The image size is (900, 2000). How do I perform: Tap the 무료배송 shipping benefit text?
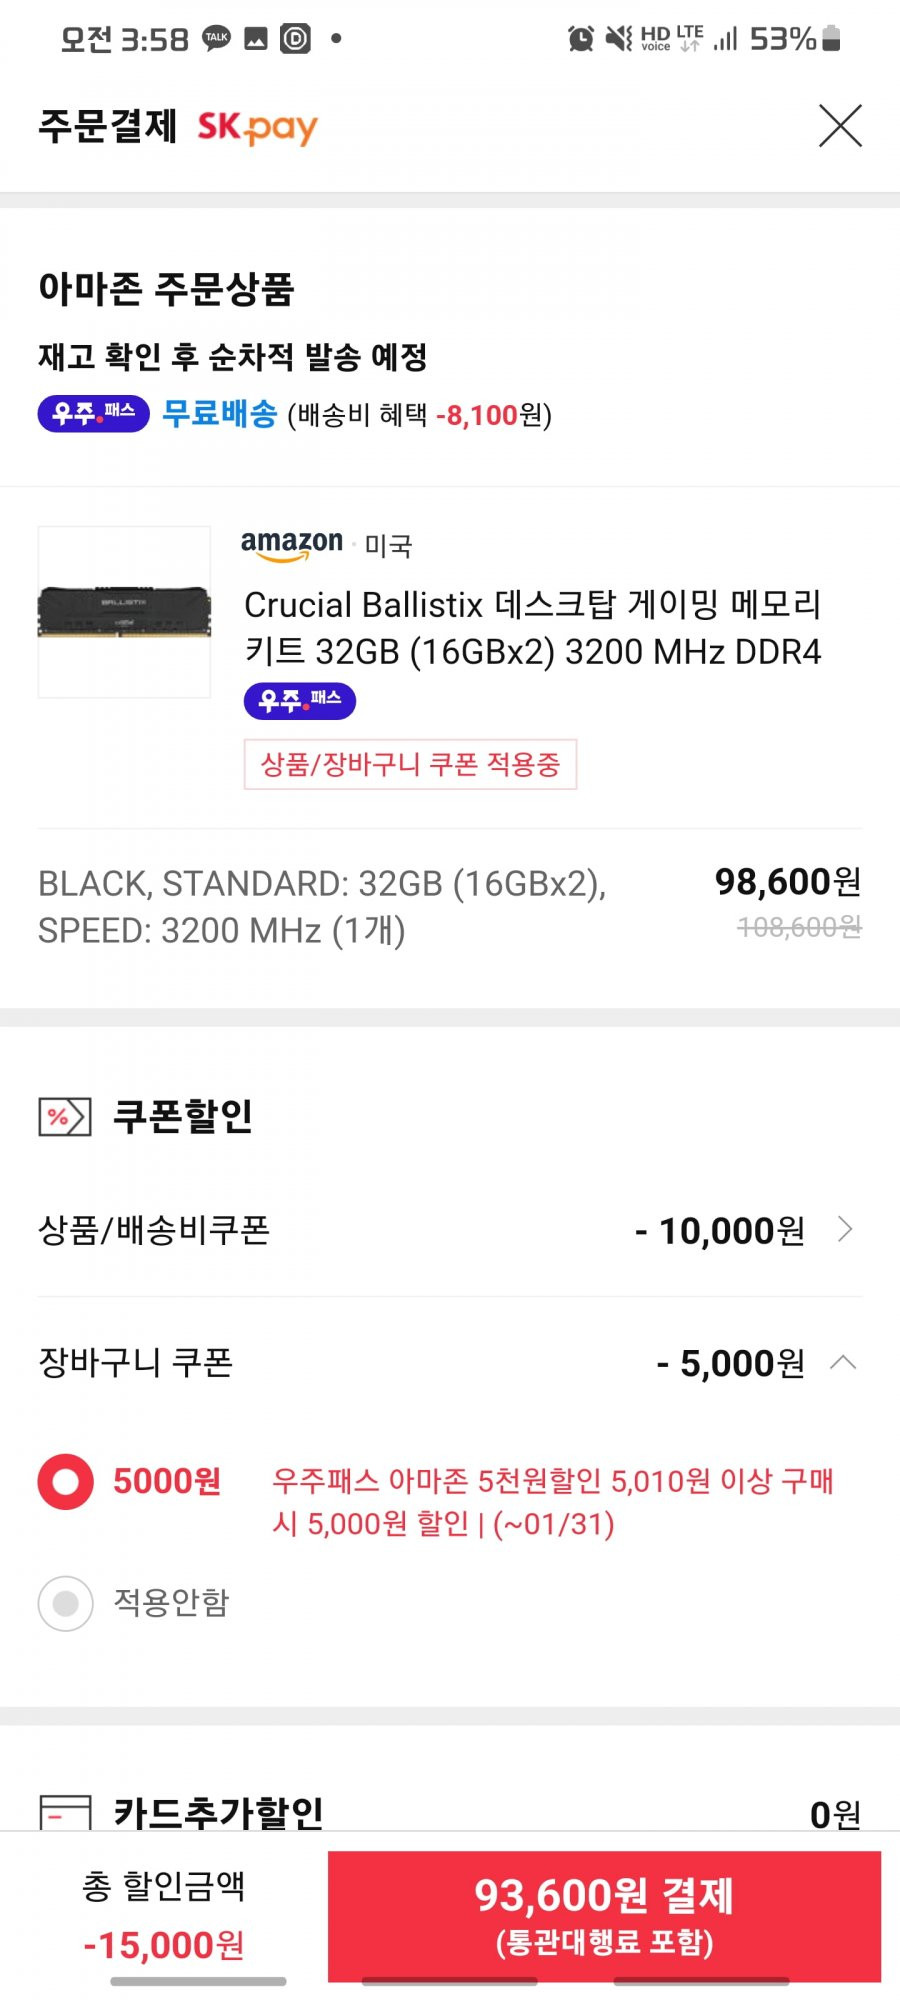[220, 413]
